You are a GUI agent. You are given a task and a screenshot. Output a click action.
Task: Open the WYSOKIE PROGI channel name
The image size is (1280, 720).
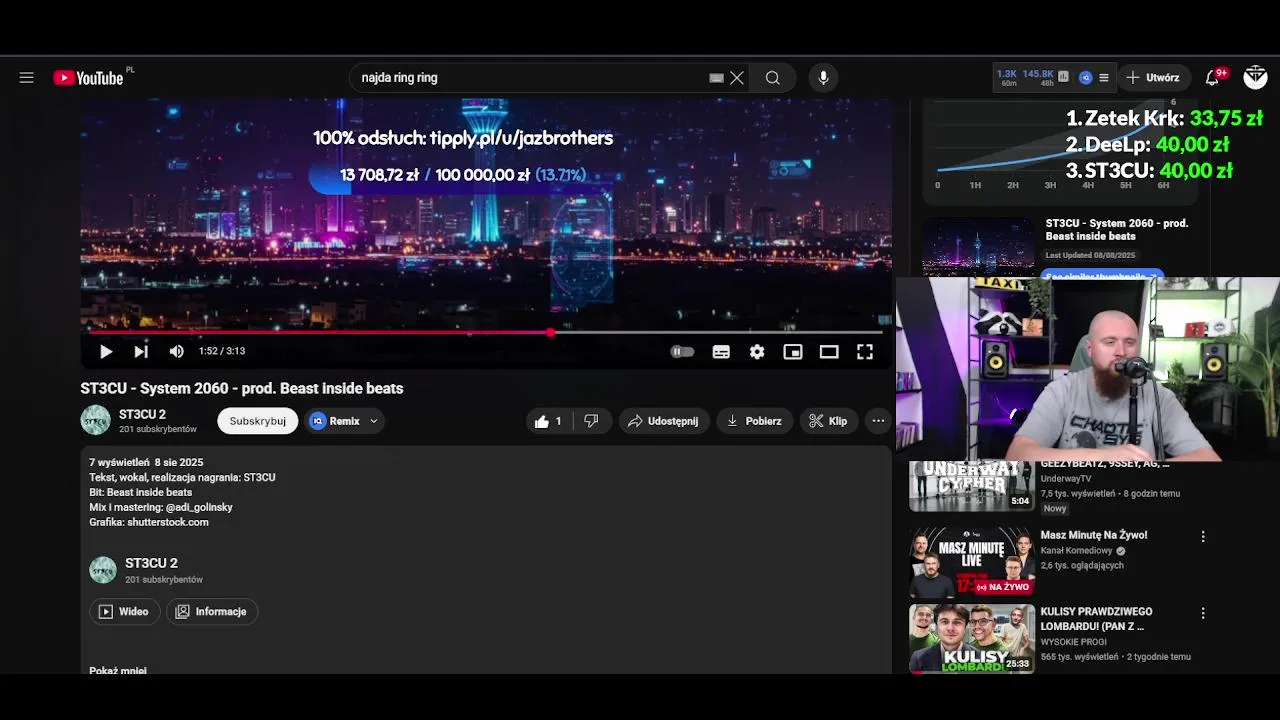(x=1073, y=642)
